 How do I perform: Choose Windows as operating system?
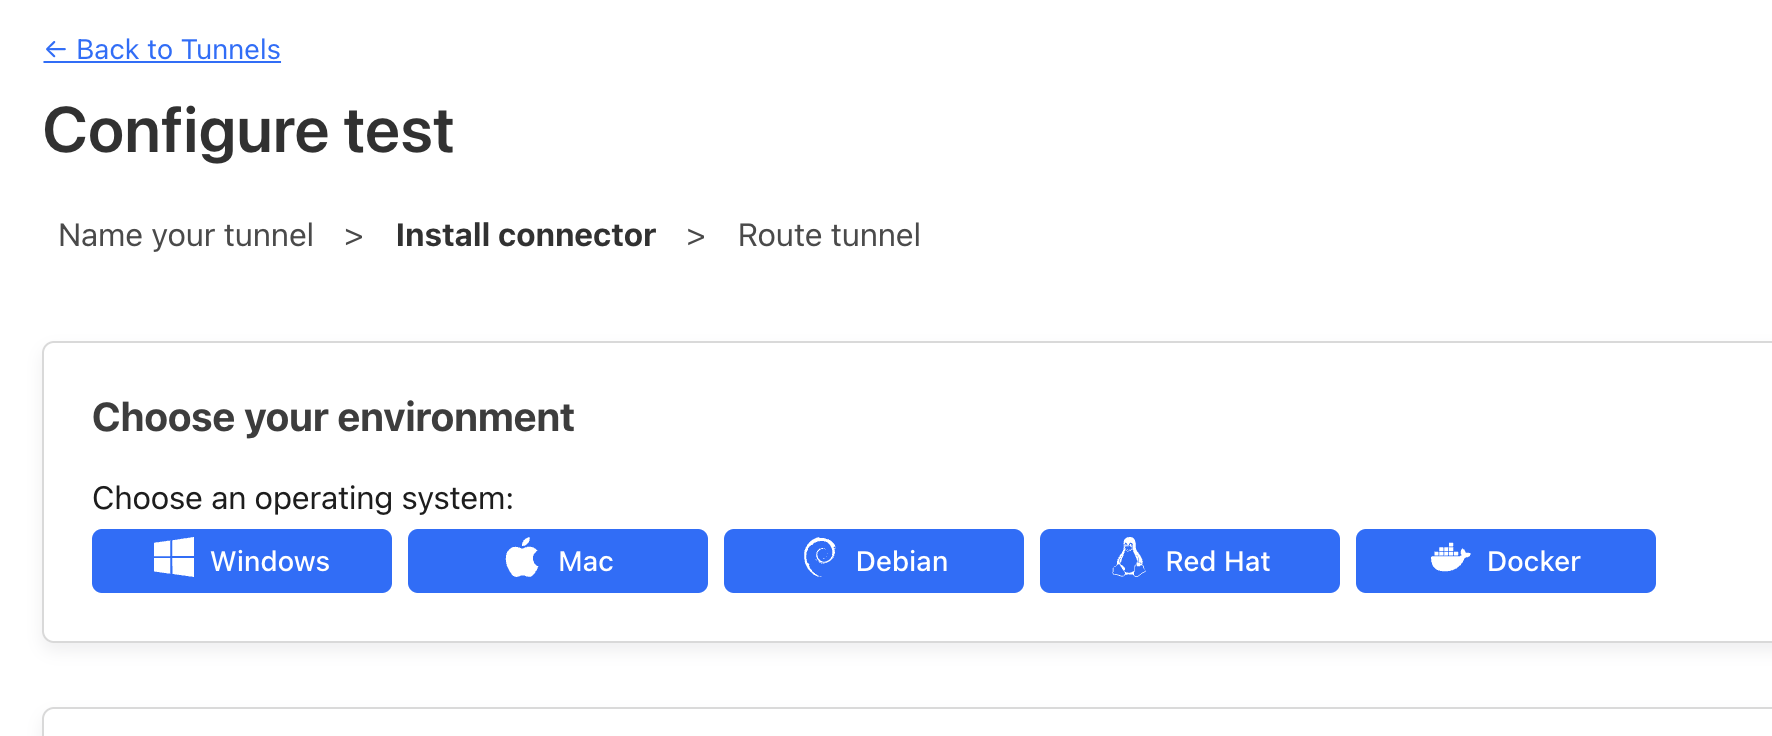[x=242, y=561]
